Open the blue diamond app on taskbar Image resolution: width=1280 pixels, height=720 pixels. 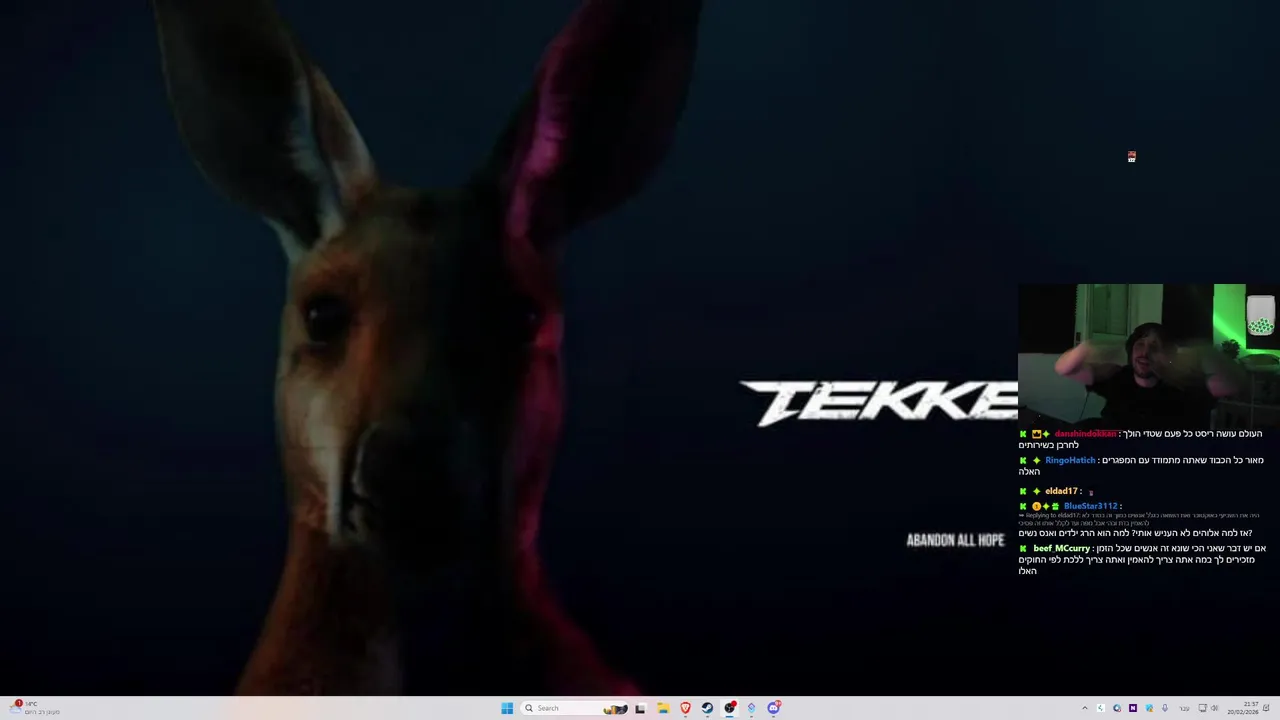point(751,708)
